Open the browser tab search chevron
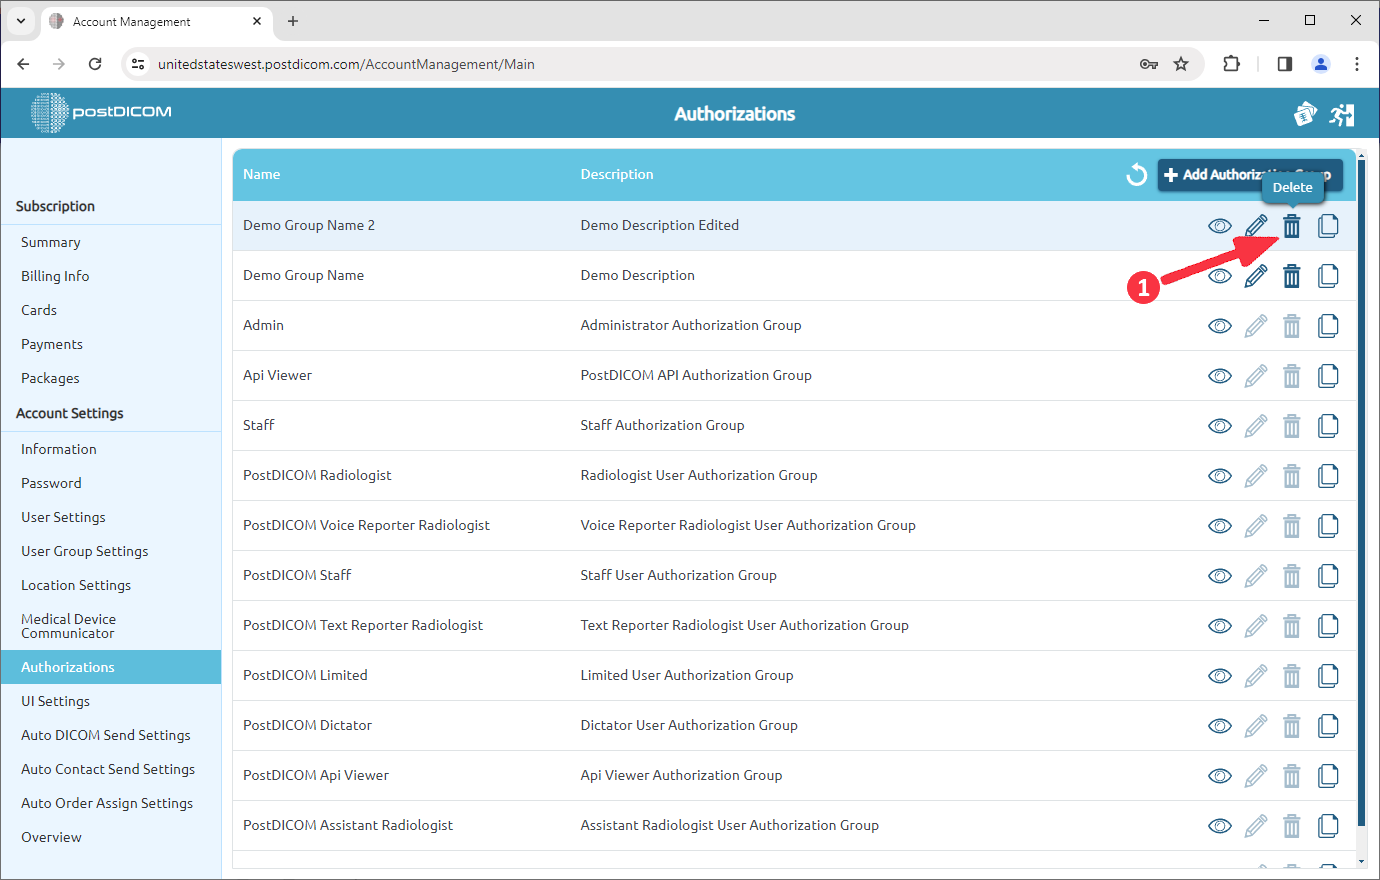Image resolution: width=1380 pixels, height=880 pixels. click(20, 21)
